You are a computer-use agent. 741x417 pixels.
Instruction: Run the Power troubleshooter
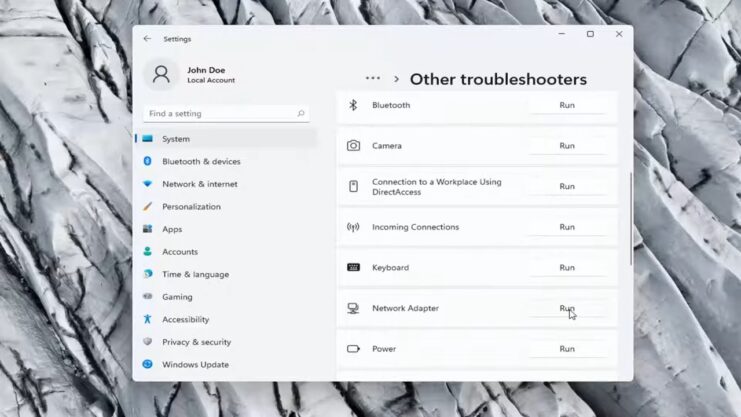[x=567, y=349]
